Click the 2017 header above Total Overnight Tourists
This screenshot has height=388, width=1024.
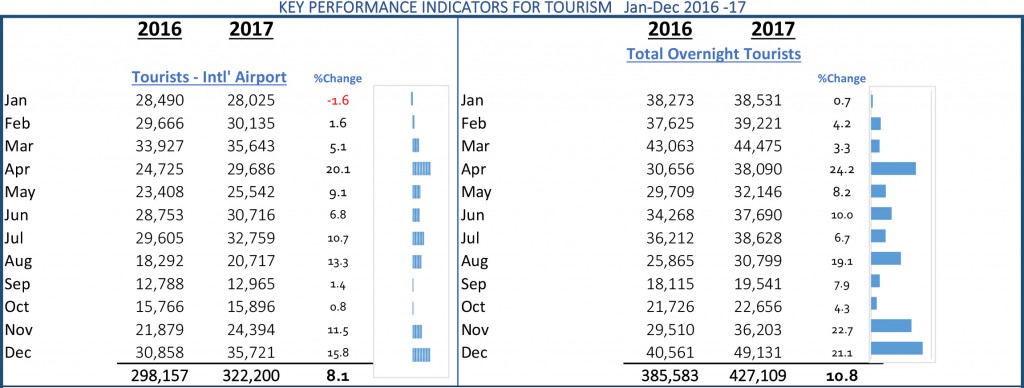coord(773,29)
